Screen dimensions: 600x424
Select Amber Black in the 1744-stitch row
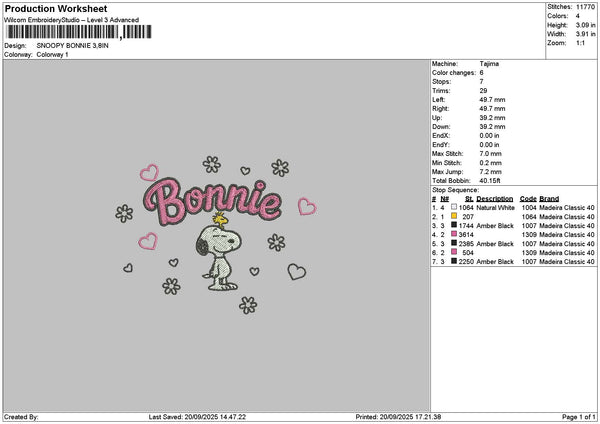pos(495,226)
